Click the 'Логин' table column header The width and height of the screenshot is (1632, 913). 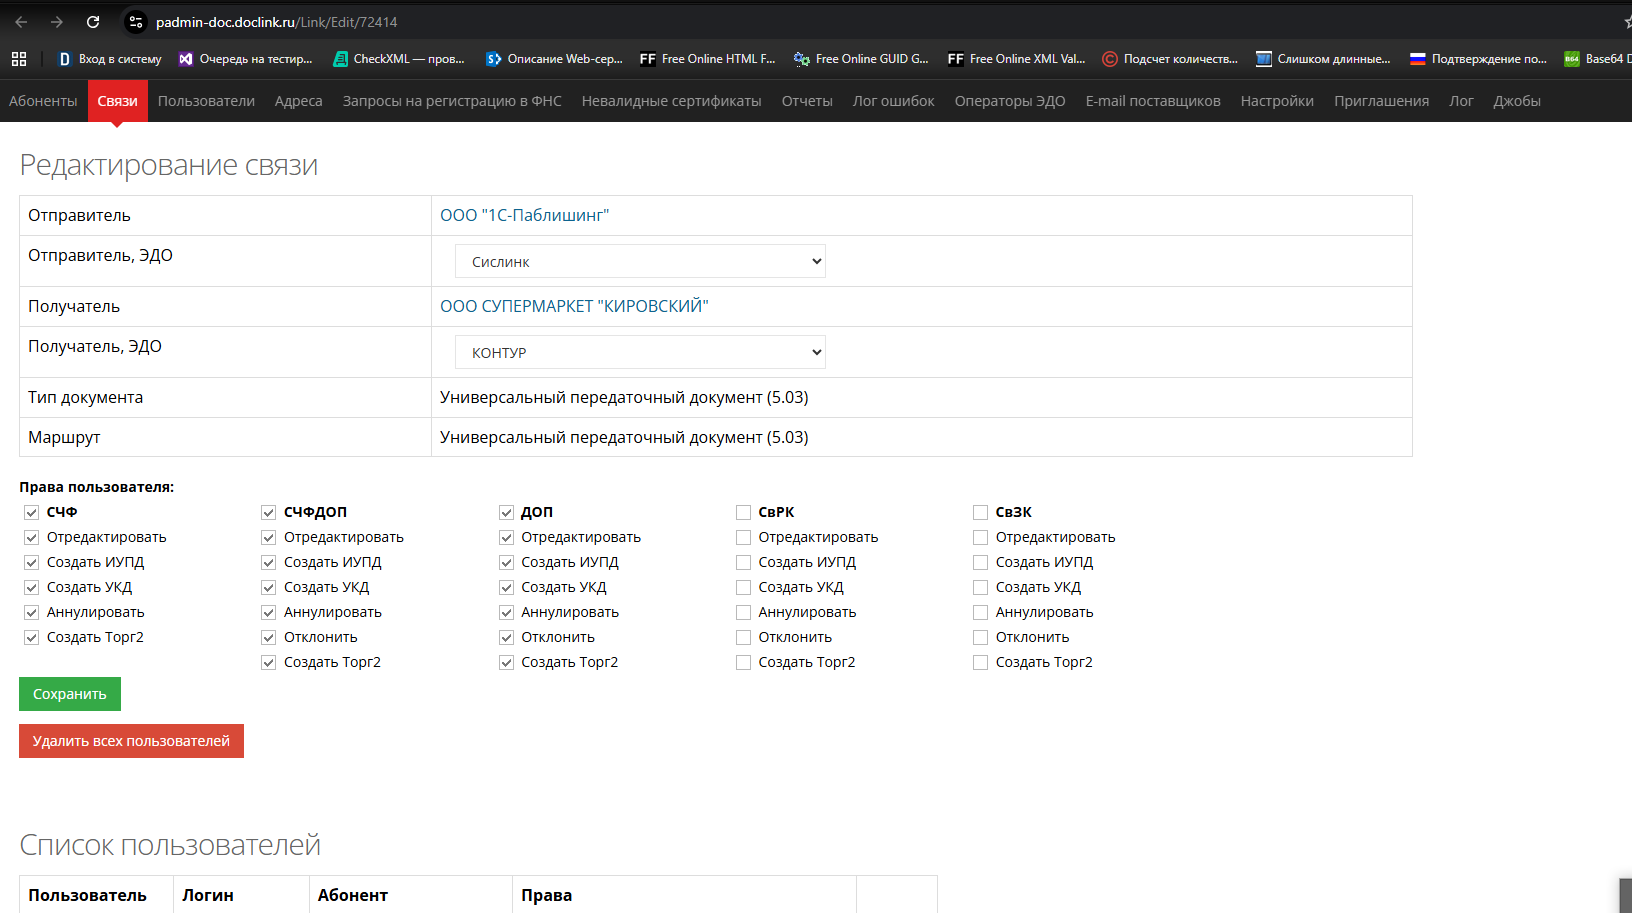click(208, 895)
